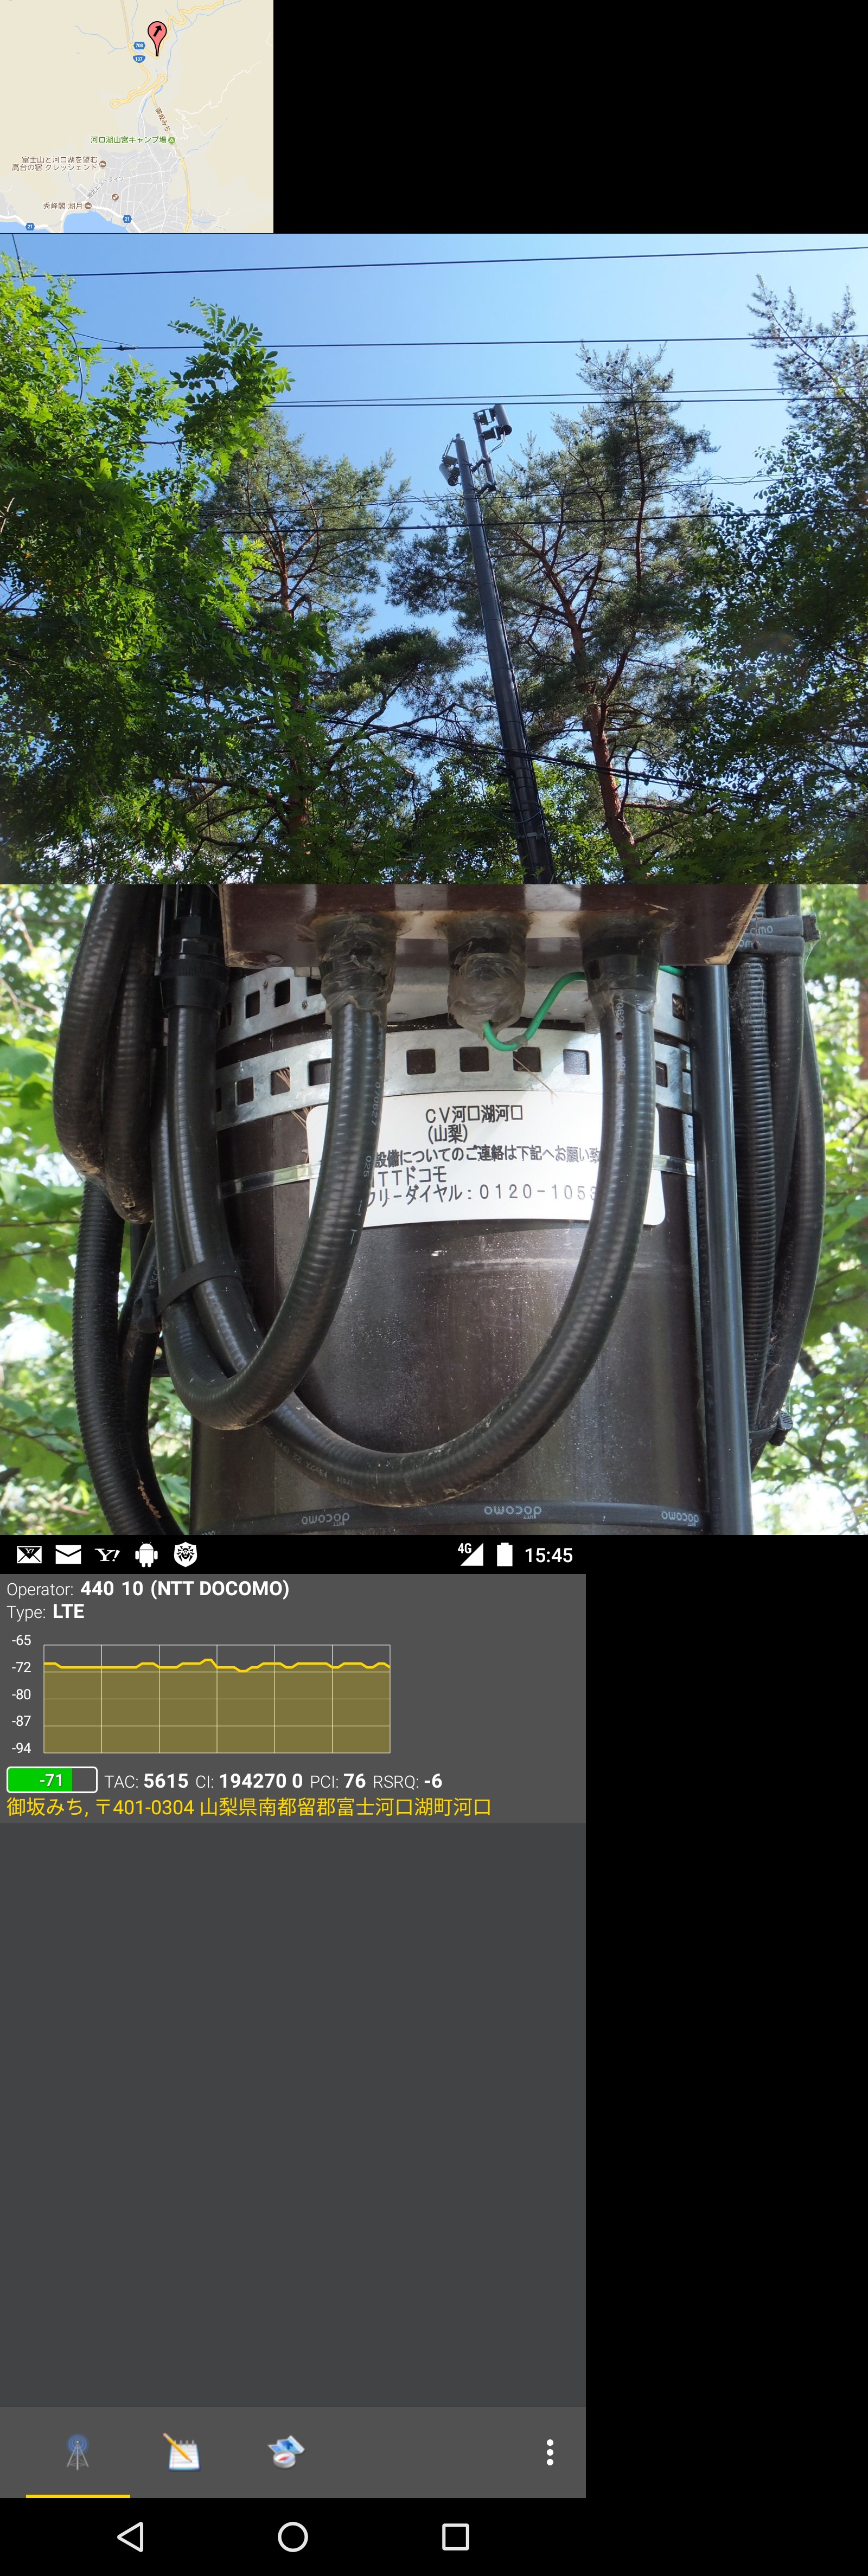Select the CI value 194270 0
Screen dimensions: 868x2576
tap(261, 1781)
